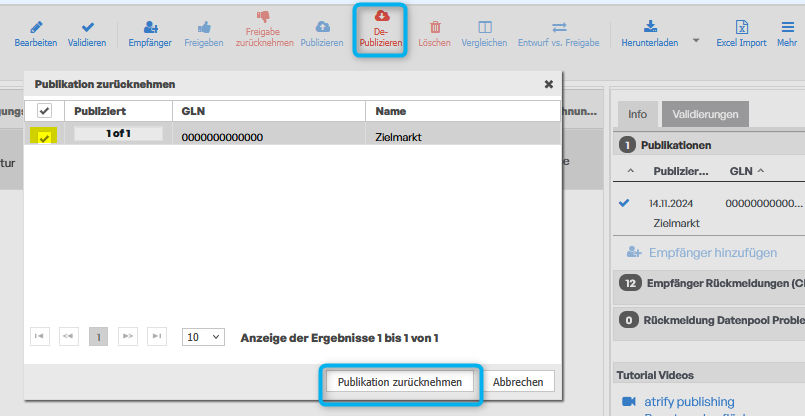This screenshot has height=416, width=805.
Task: Expand the Rückmeldung Datenpool Probleme section
Action: coord(709,320)
